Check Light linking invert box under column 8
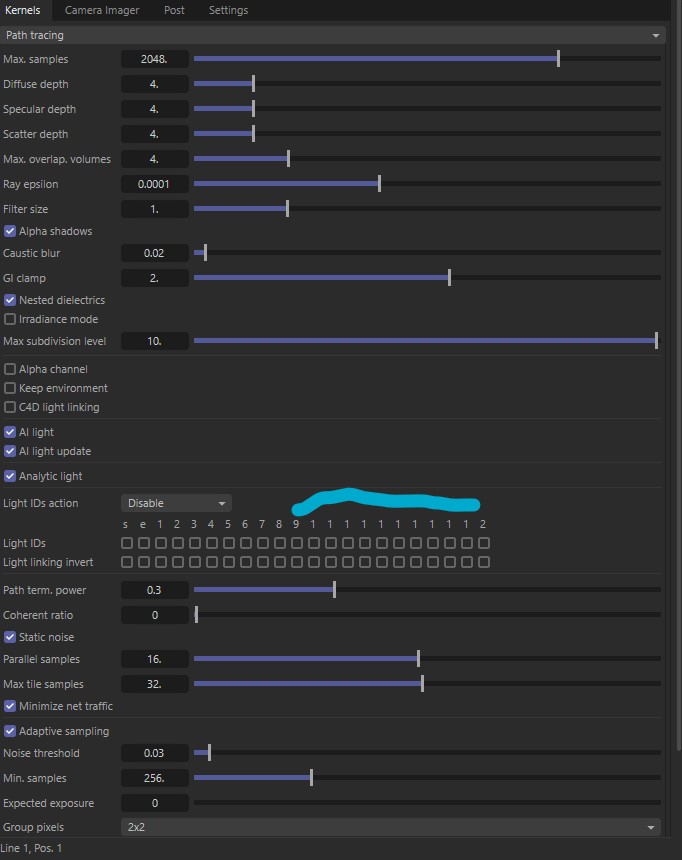682x860 pixels. [280, 562]
